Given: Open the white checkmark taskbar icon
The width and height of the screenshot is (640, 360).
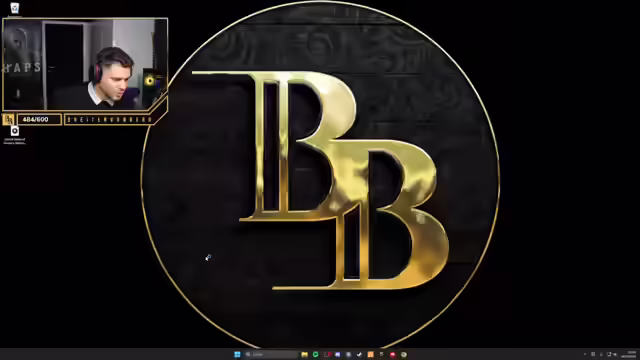Looking at the screenshot, I should point(359,354).
